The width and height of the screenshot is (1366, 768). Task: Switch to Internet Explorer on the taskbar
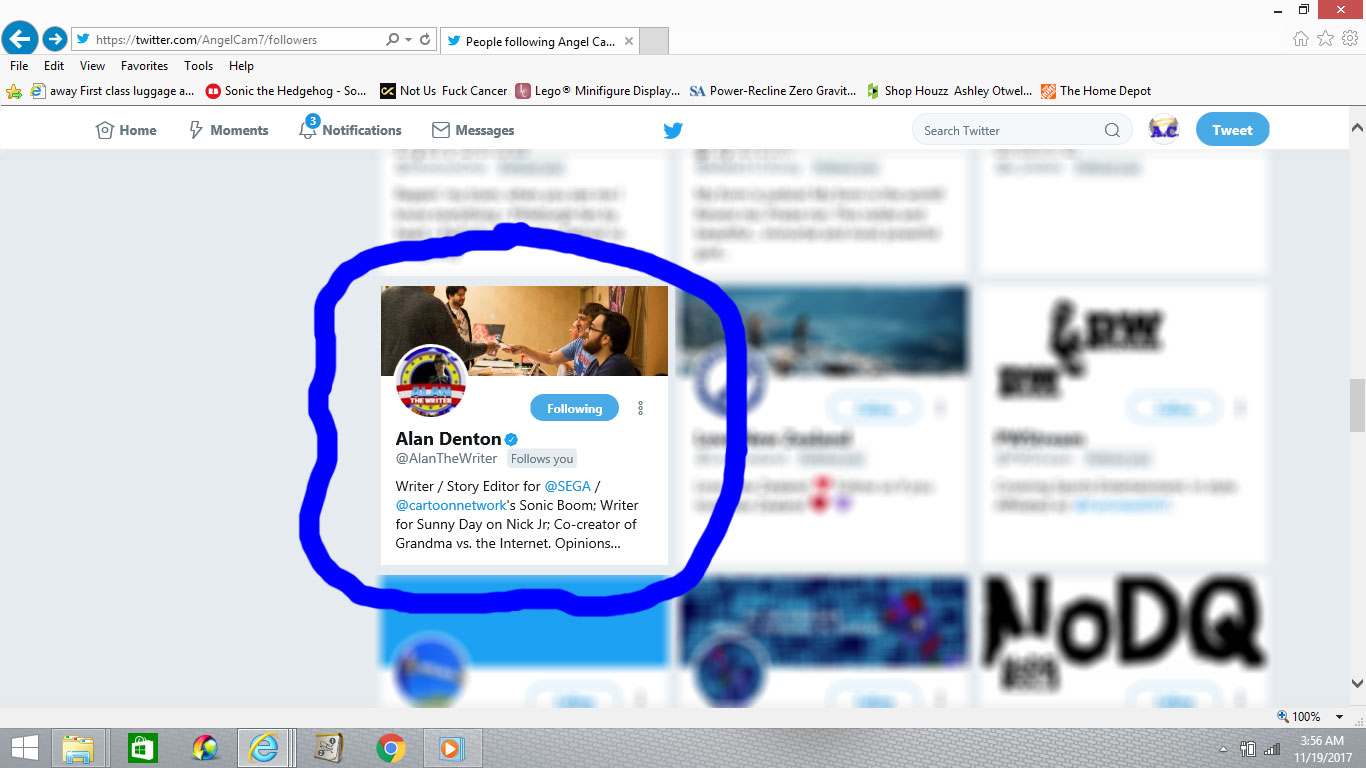point(263,748)
